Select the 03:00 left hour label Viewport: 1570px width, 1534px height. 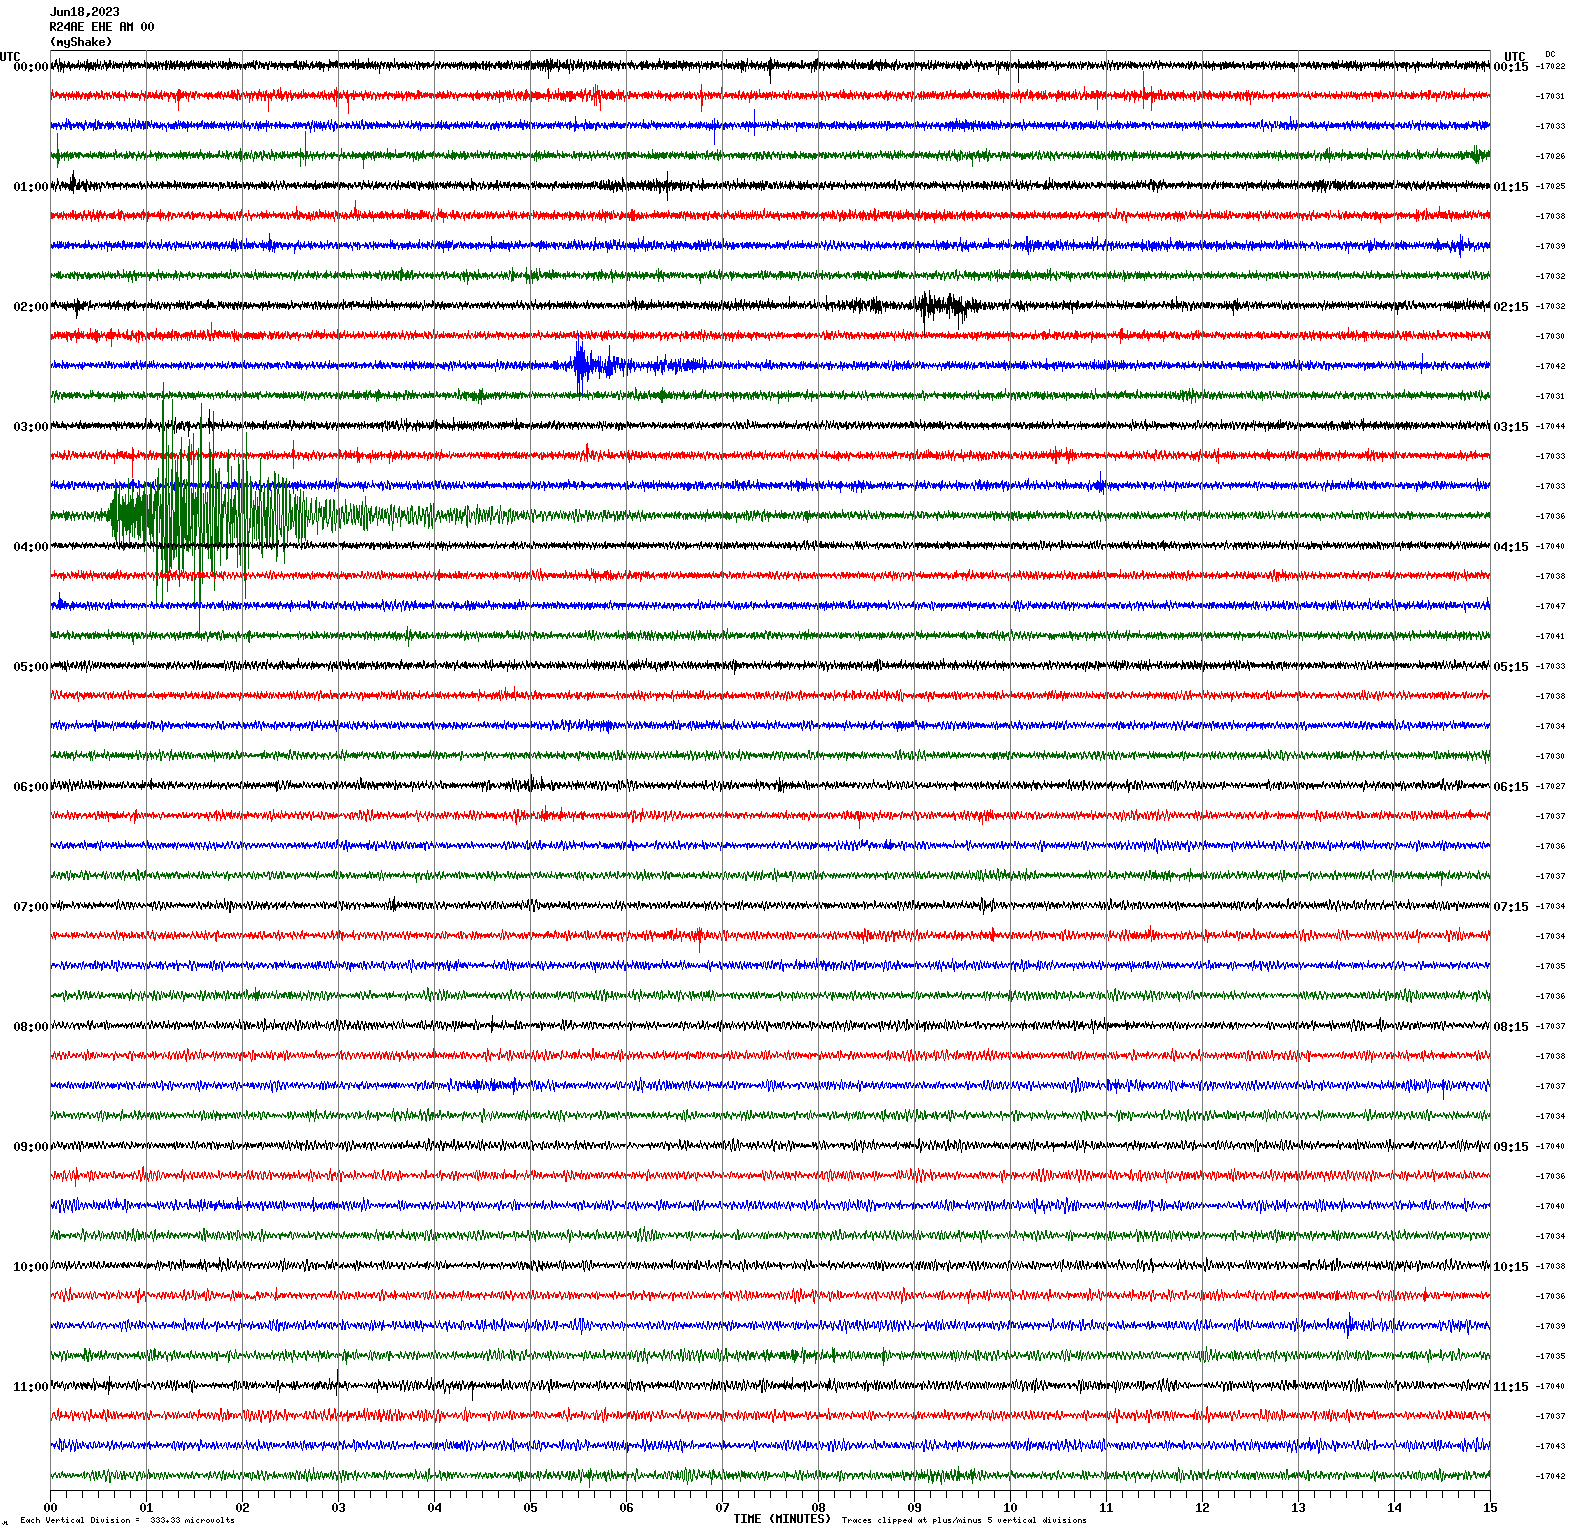31,427
